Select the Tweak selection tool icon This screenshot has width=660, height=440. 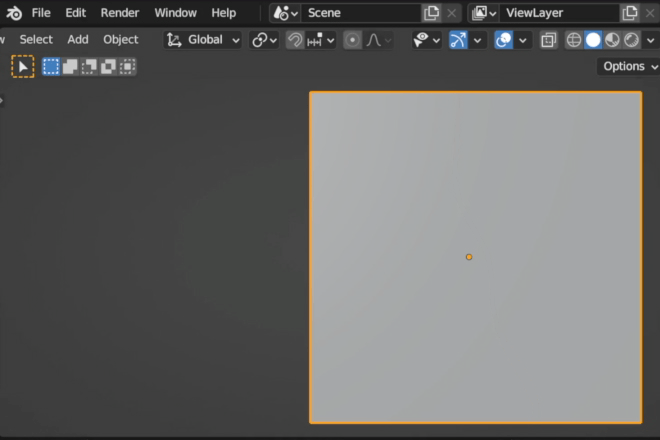(x=22, y=67)
